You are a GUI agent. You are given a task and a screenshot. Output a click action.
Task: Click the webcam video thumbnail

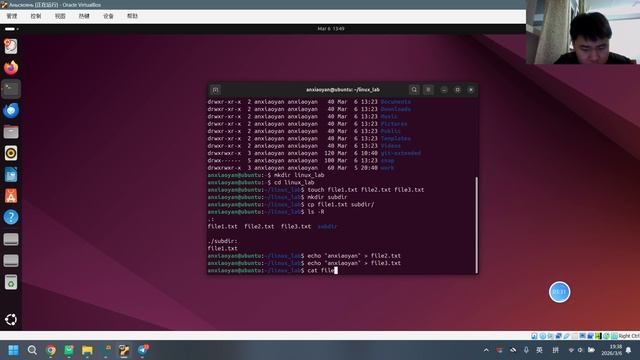[583, 32]
